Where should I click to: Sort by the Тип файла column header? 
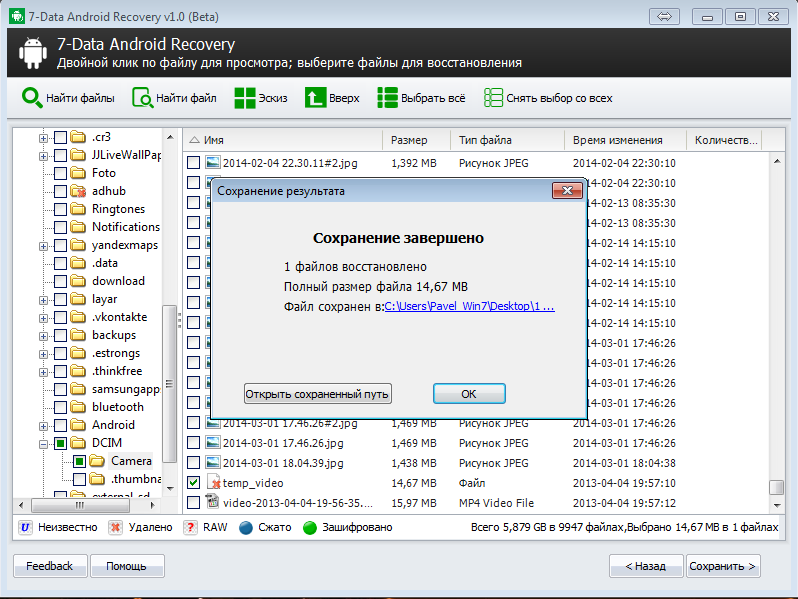coord(507,140)
